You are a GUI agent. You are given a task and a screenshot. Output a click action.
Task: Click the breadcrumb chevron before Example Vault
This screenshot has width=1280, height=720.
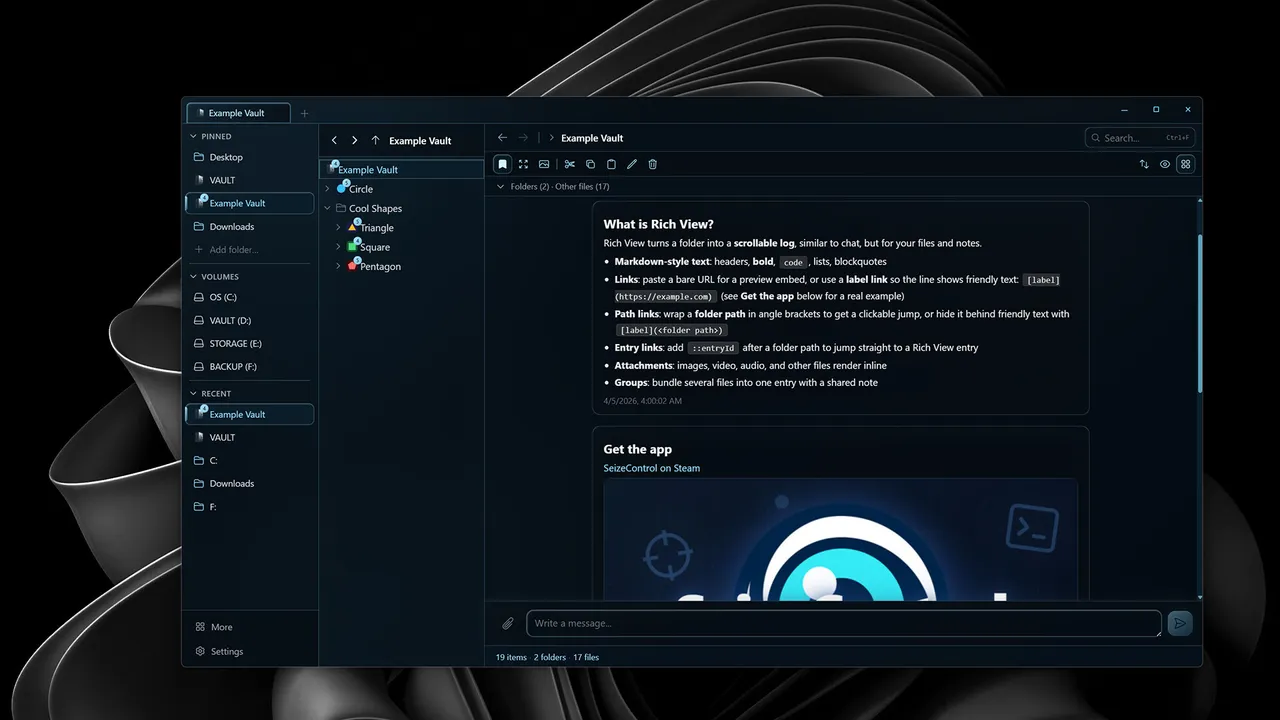point(551,138)
